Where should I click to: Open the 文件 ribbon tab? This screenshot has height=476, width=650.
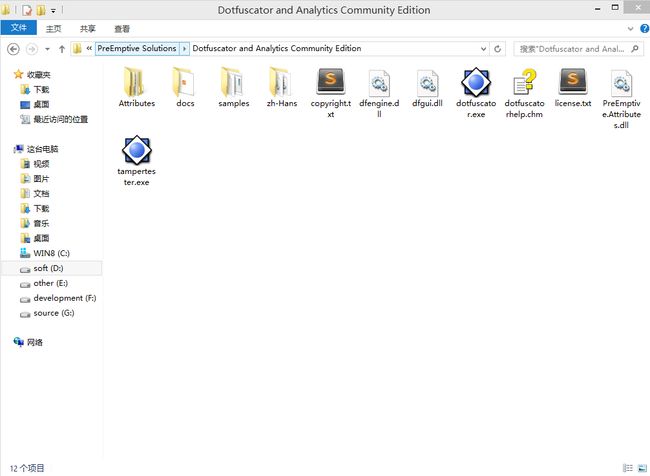[19, 28]
